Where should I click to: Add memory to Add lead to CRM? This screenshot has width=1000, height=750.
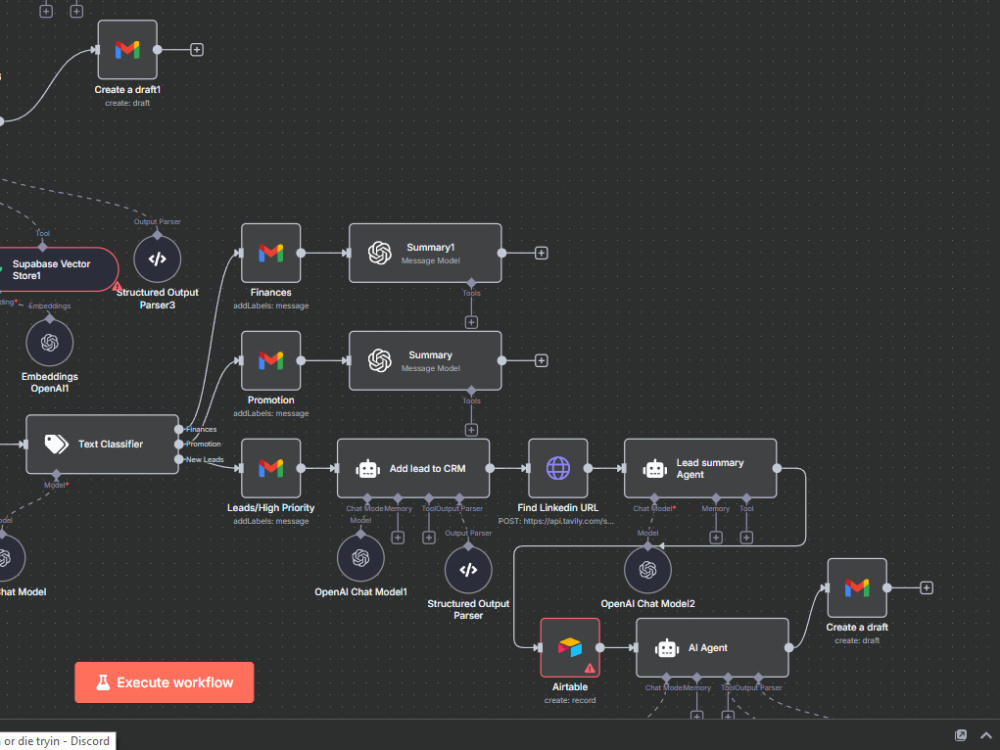tap(398, 538)
